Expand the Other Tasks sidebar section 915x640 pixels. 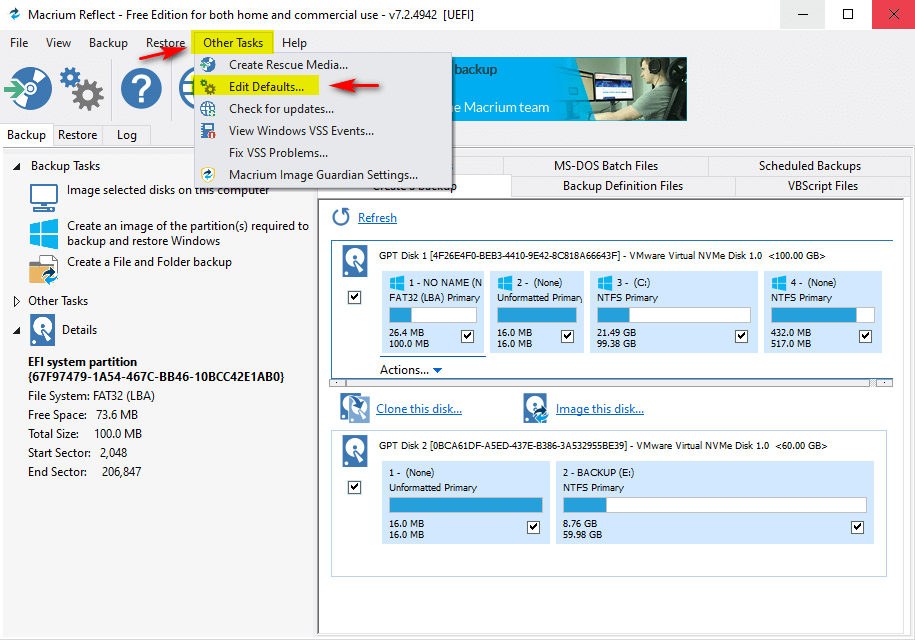coord(17,301)
